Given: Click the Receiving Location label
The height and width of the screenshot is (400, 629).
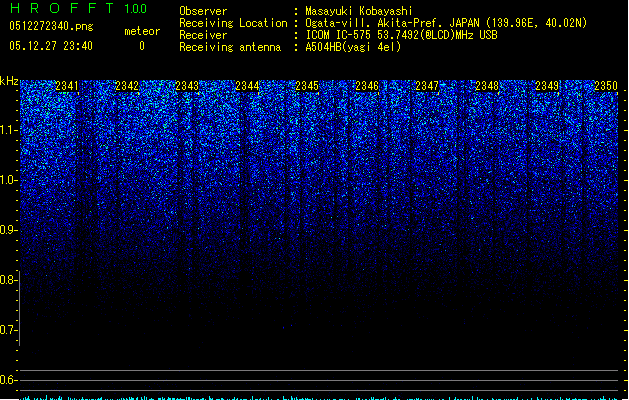Looking at the screenshot, I should 233,23.
